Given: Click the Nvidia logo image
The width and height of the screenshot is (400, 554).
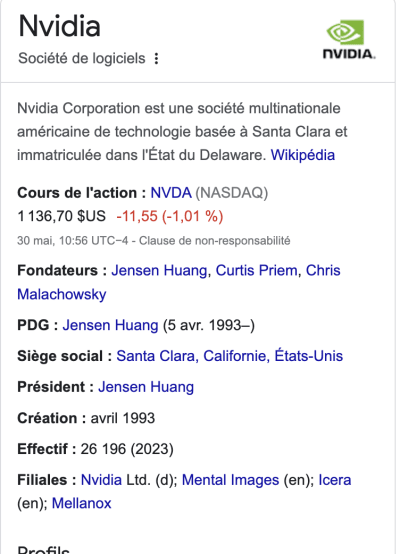Looking at the screenshot, I should pos(349,39).
